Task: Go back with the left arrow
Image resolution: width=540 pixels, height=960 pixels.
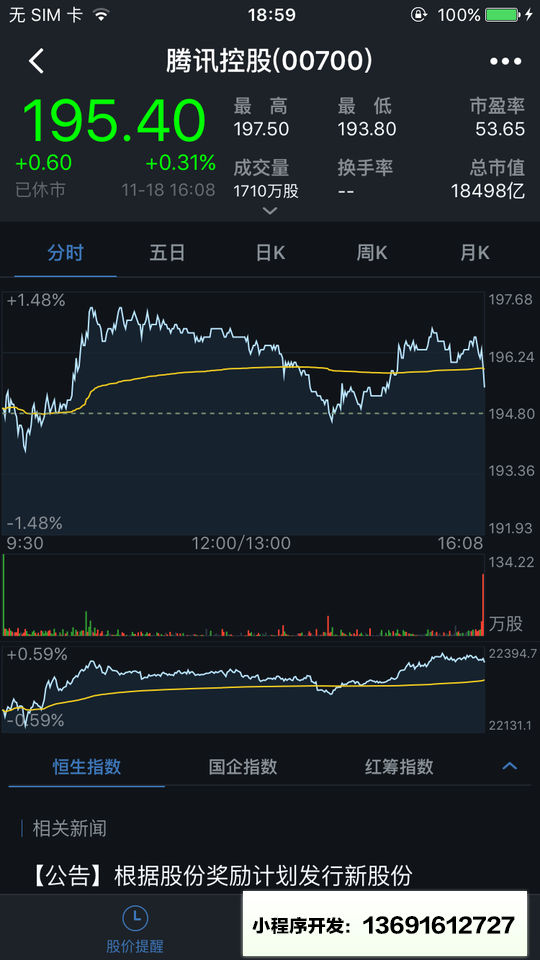Action: pyautogui.click(x=37, y=61)
